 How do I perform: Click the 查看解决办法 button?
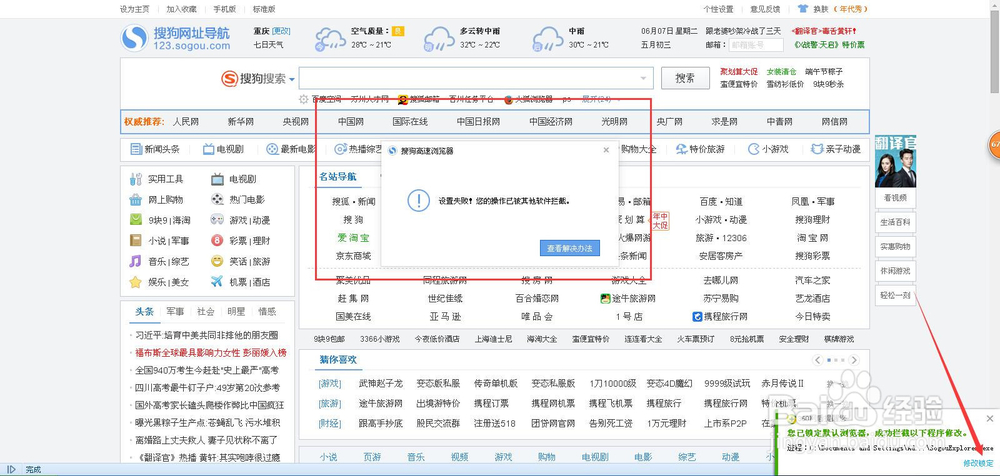click(x=570, y=248)
